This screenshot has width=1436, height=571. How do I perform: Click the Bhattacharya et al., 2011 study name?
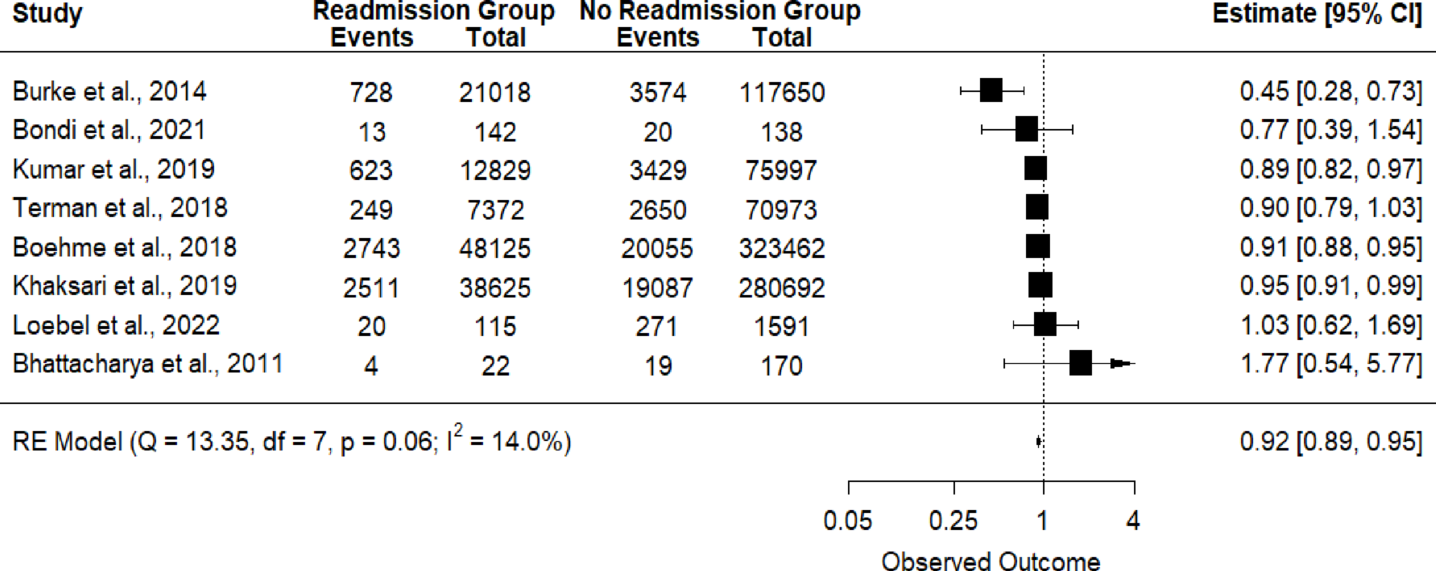point(148,363)
